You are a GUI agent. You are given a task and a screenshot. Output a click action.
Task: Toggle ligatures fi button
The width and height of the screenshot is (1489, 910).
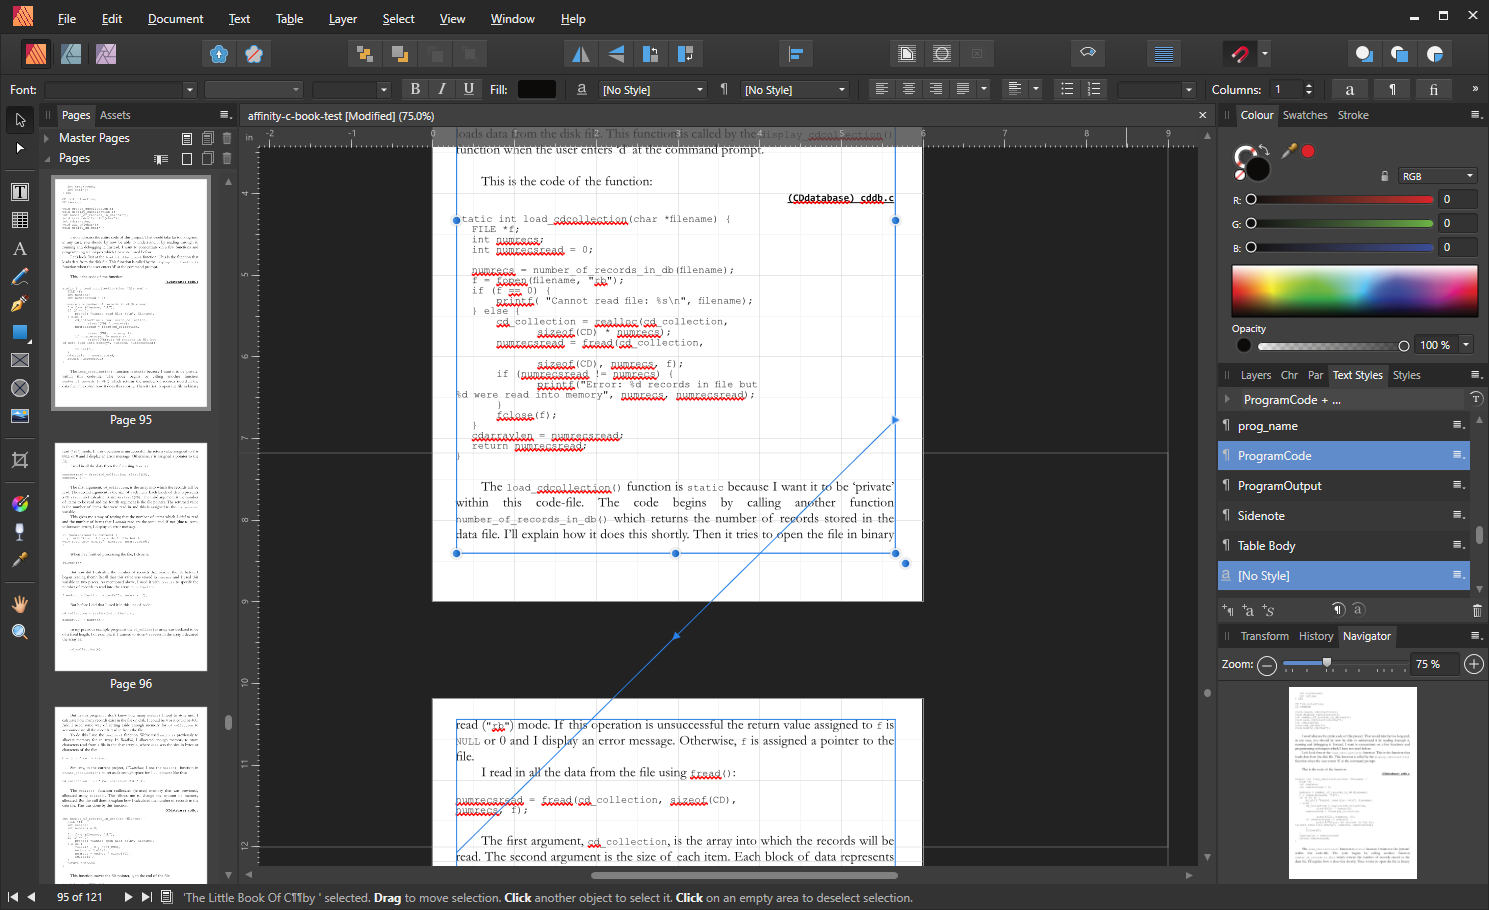point(1433,89)
